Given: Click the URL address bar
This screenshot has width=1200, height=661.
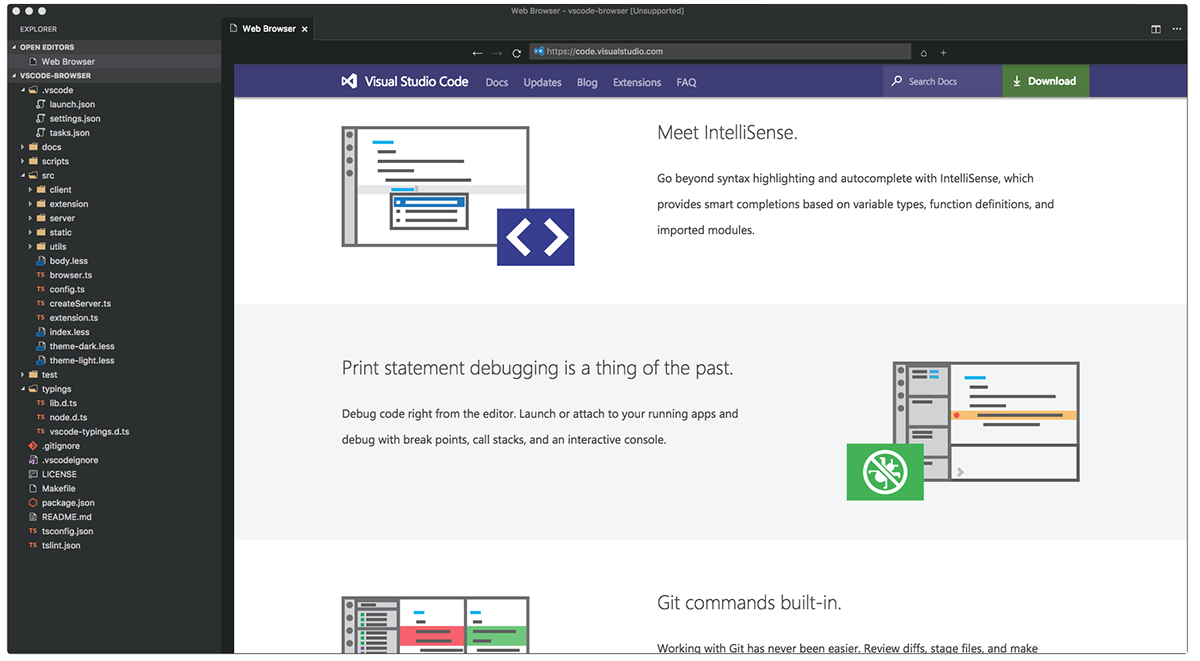Looking at the screenshot, I should 720,52.
